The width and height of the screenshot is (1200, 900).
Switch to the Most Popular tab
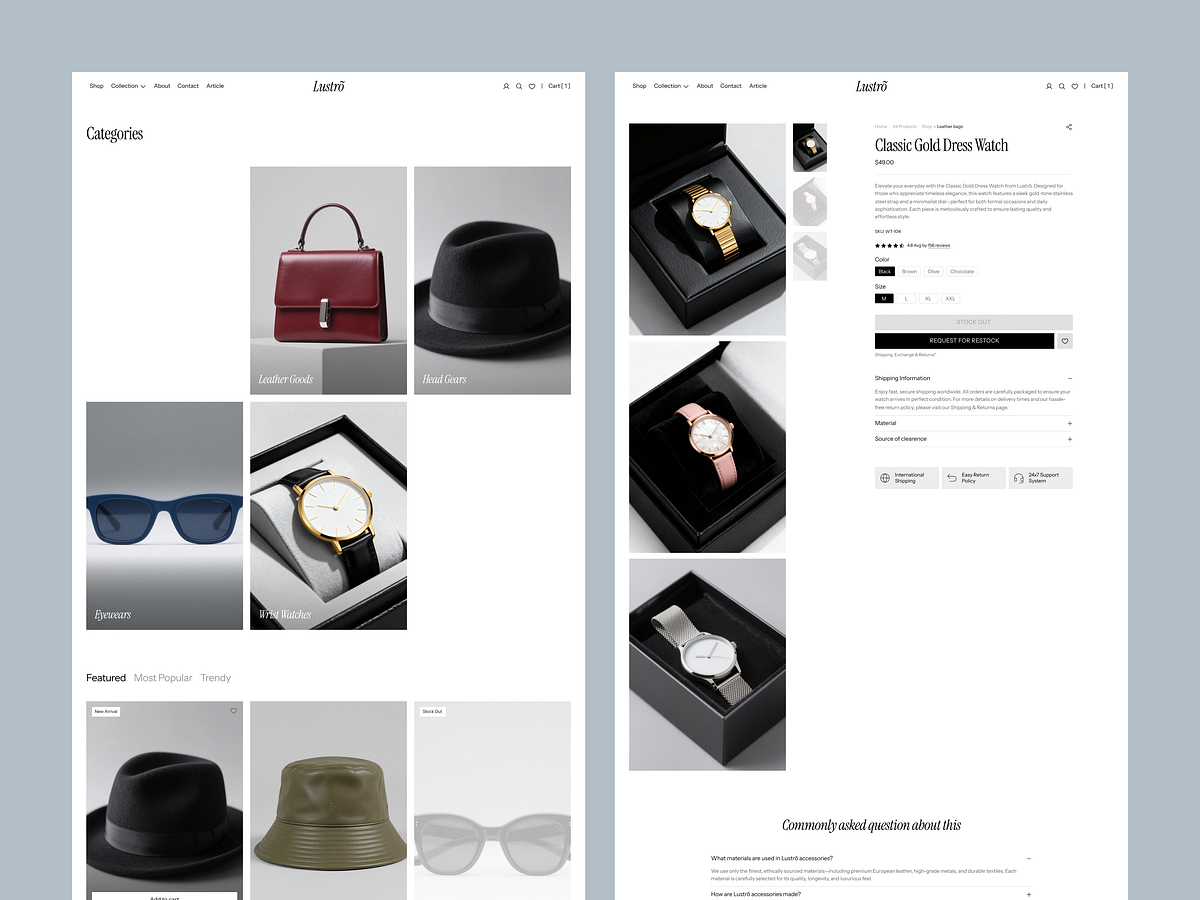pyautogui.click(x=163, y=678)
